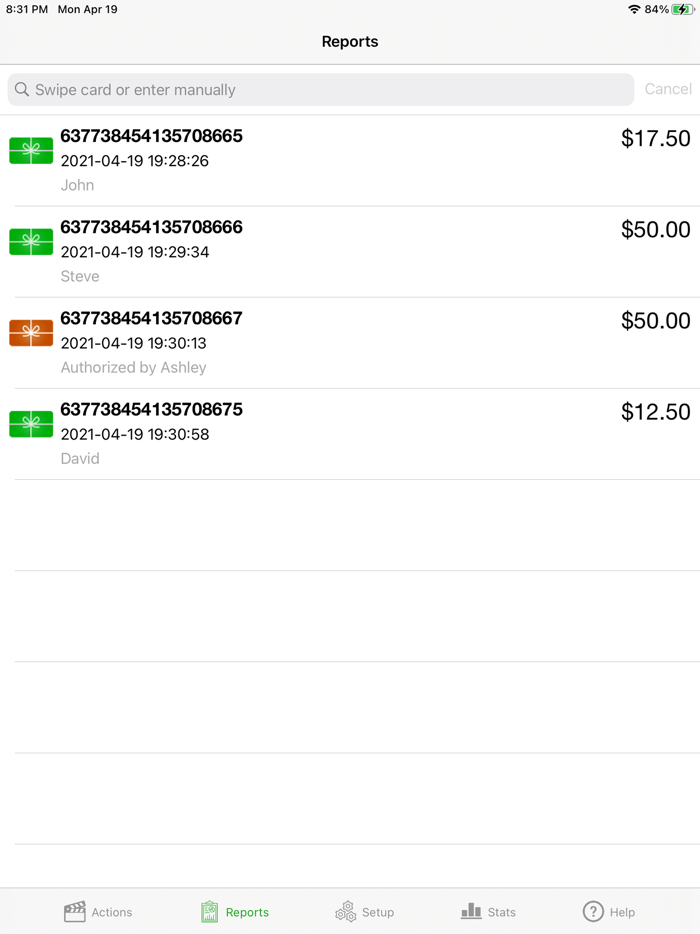This screenshot has width=700, height=934.
Task: Select the transaction authorized by Ashley
Action: coord(350,342)
